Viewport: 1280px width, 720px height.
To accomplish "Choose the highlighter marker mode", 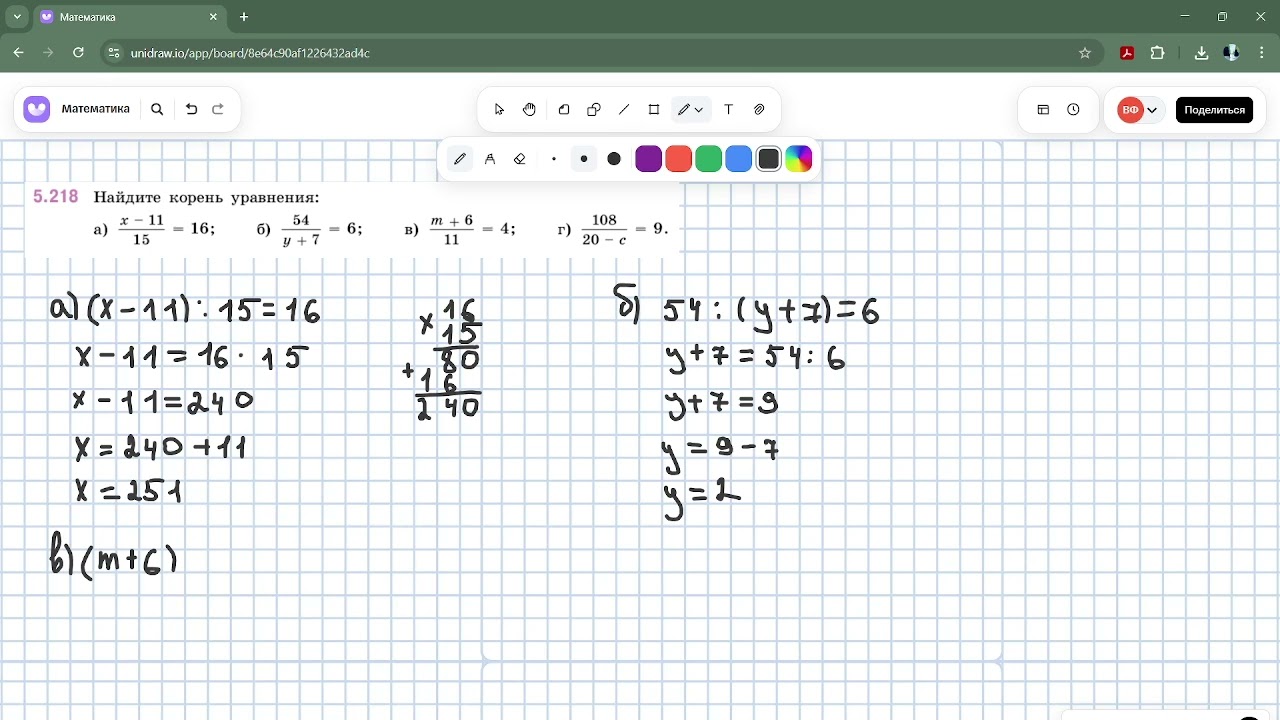I will click(490, 159).
